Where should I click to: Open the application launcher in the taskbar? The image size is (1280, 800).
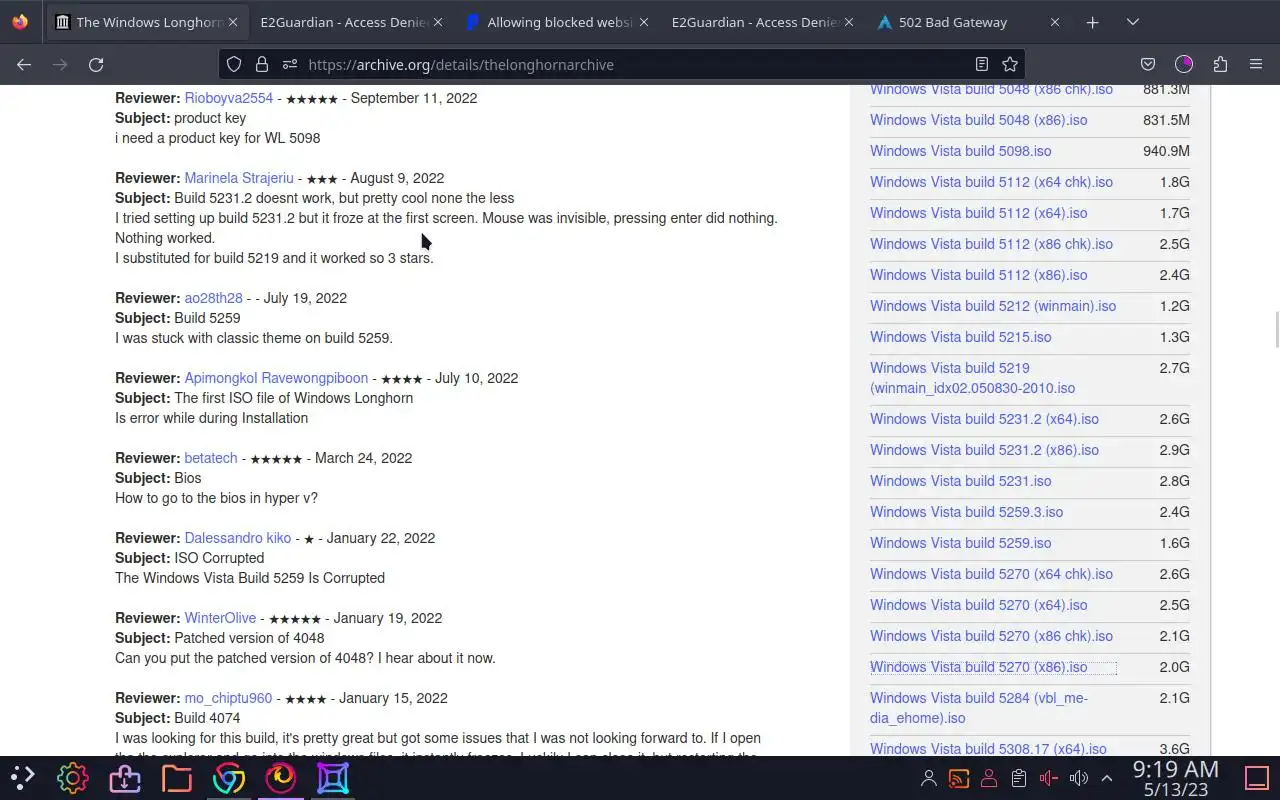tap(22, 777)
